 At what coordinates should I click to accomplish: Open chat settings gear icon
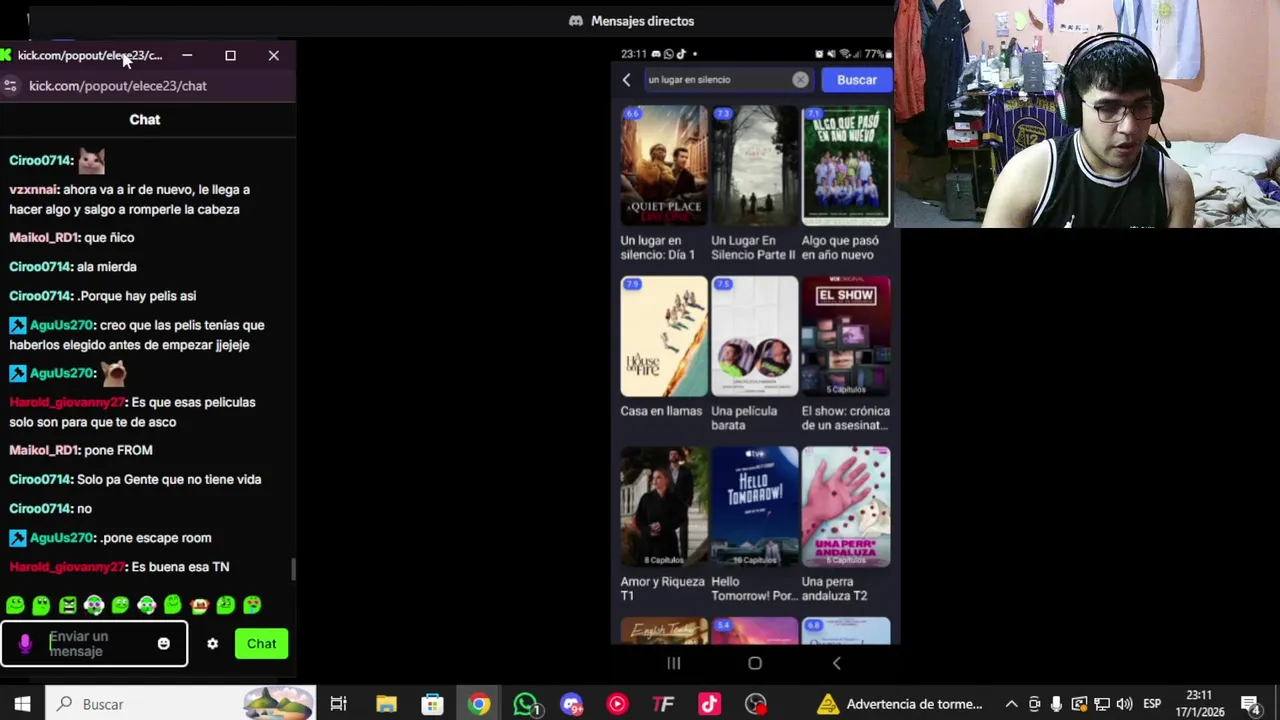tap(212, 644)
